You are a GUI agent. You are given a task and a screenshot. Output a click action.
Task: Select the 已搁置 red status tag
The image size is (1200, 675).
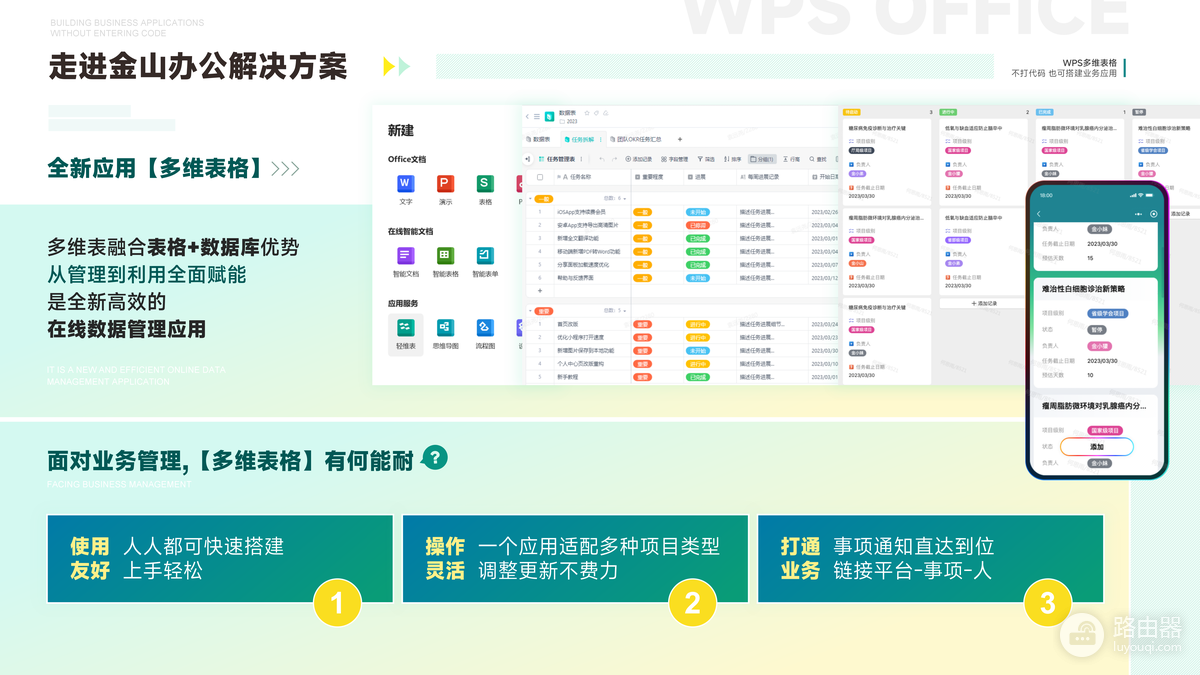coord(698,225)
